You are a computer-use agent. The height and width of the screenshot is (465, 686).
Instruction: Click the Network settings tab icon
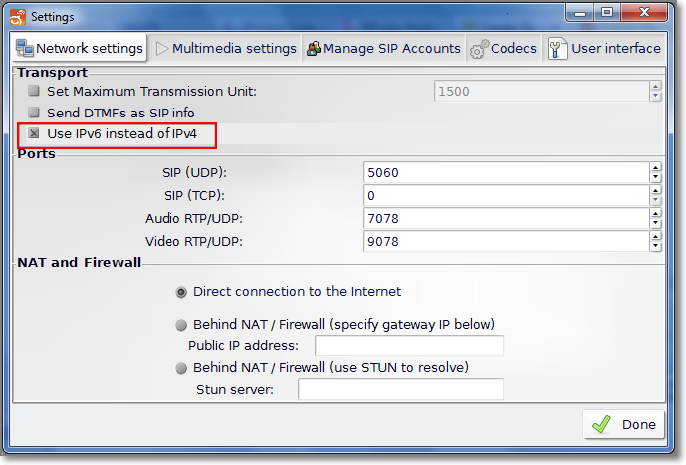24,48
